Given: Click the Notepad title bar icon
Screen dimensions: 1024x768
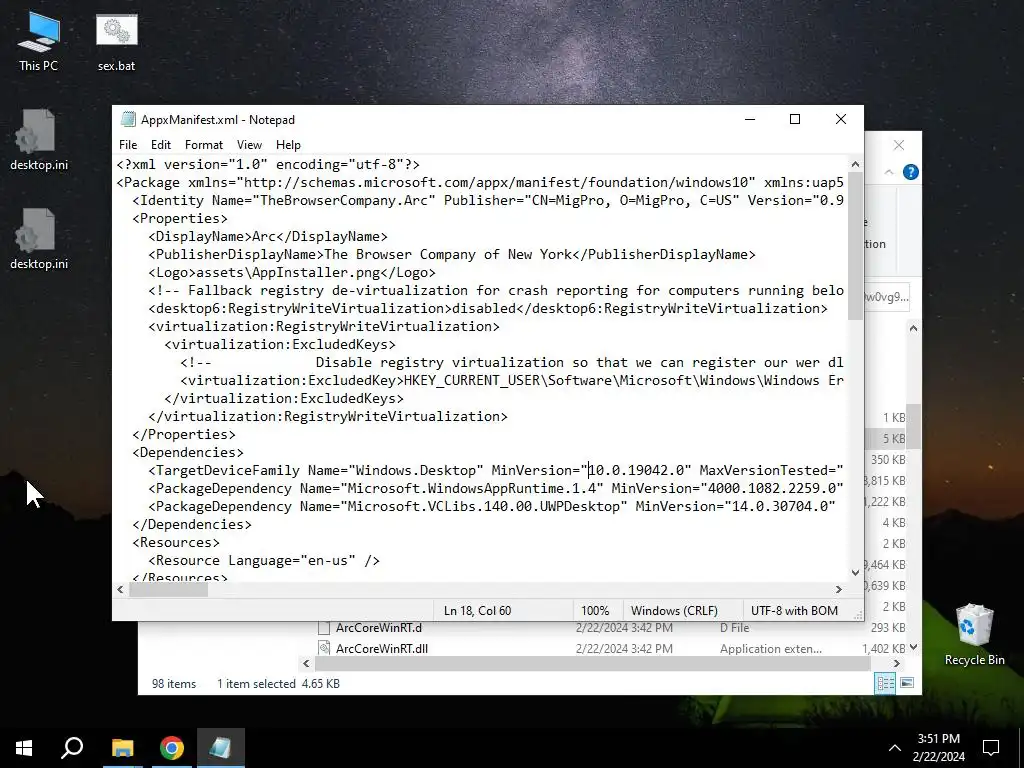Looking at the screenshot, I should point(128,120).
